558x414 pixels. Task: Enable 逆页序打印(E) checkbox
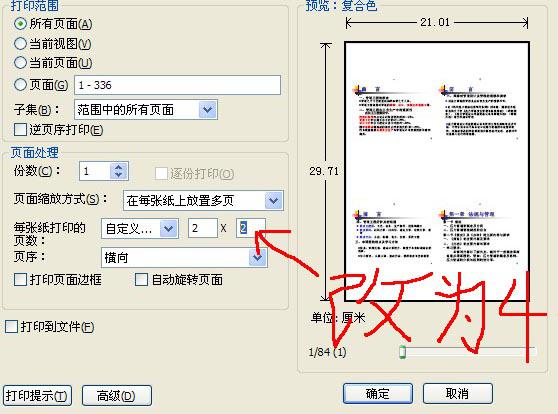click(20, 130)
